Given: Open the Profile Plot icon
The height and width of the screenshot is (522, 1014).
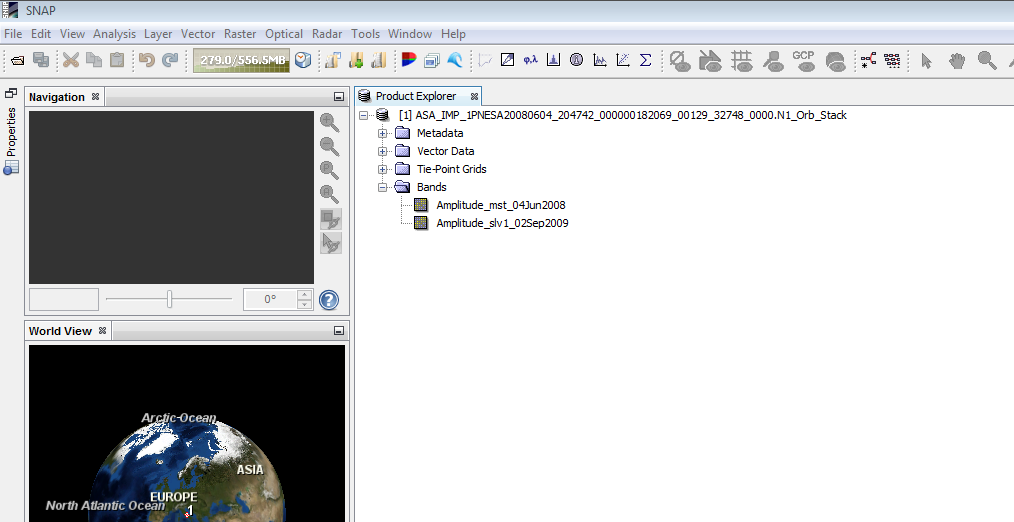Looking at the screenshot, I should point(599,60).
